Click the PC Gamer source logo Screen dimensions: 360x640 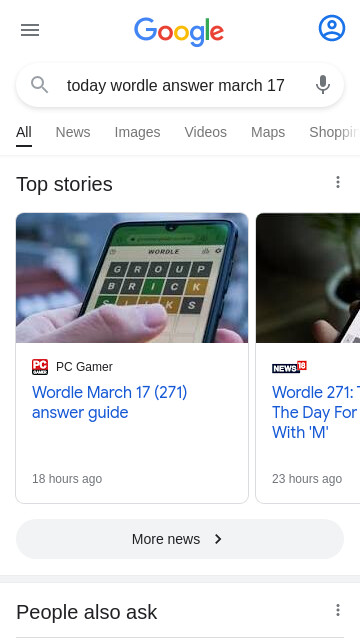[40, 367]
